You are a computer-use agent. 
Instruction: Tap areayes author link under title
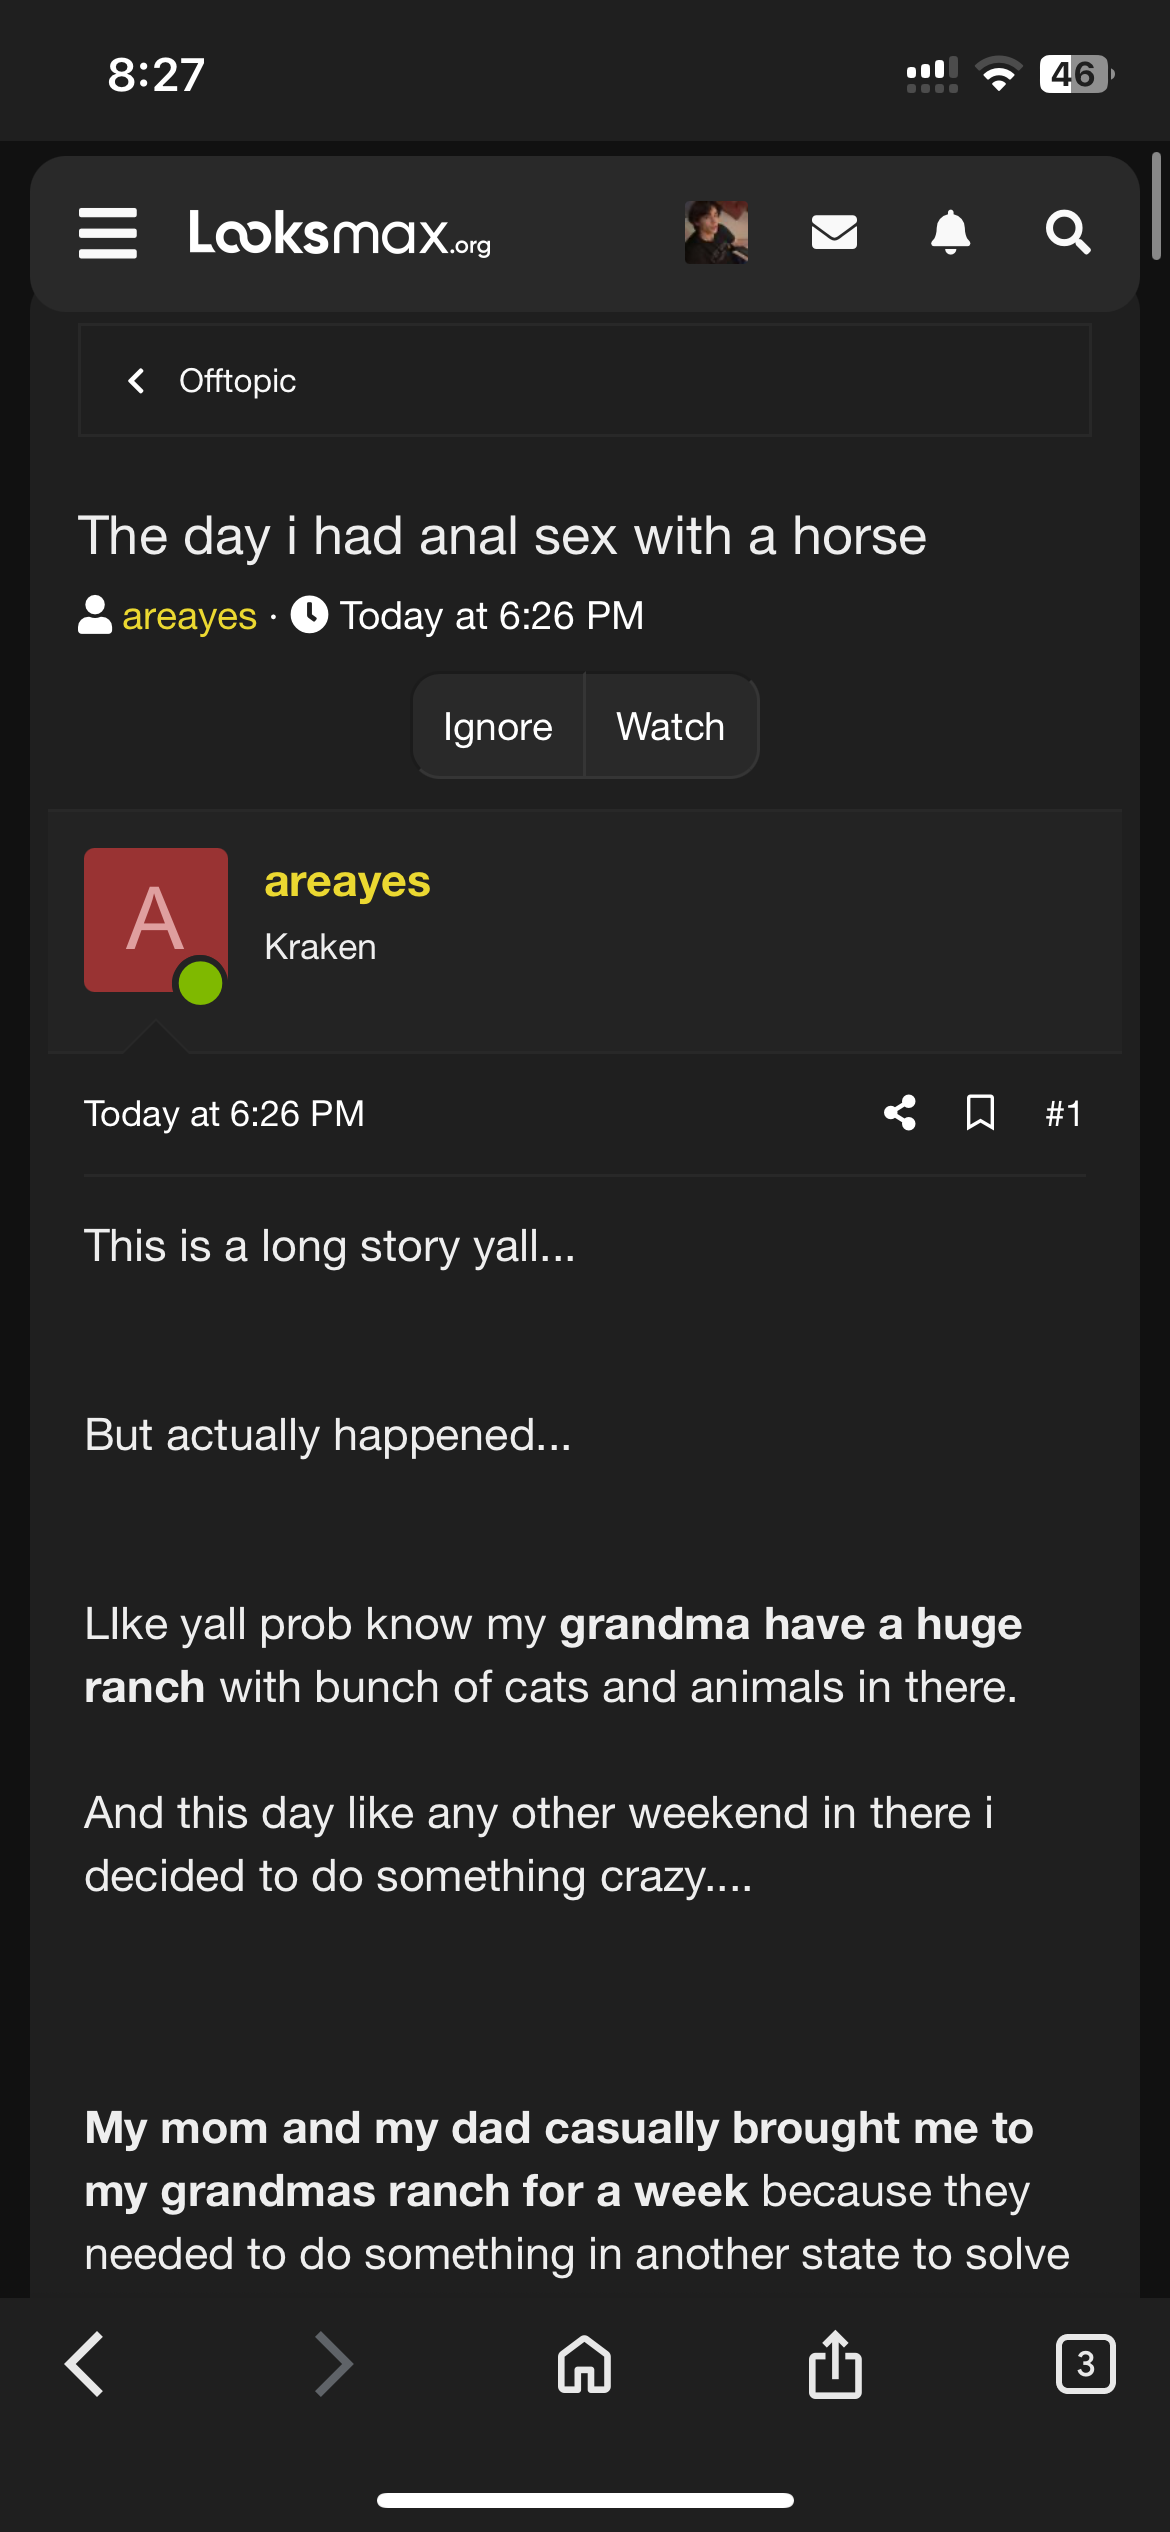[x=189, y=616]
